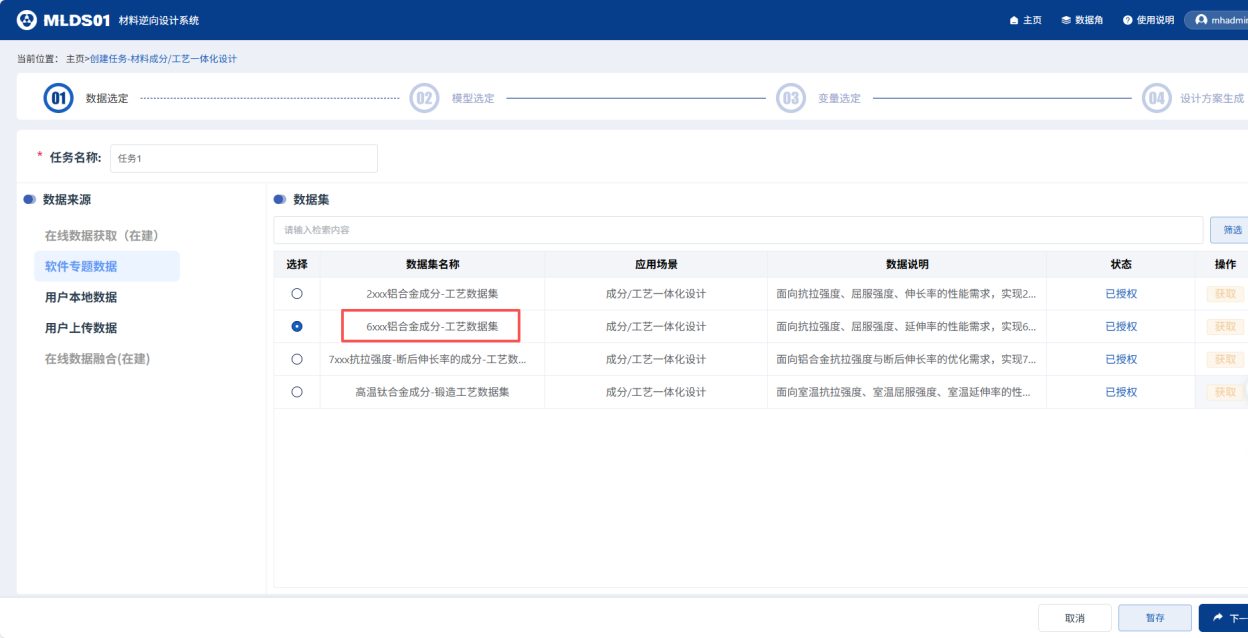Click the home icon beside 主页
The width and height of the screenshot is (1248, 638).
point(1014,20)
